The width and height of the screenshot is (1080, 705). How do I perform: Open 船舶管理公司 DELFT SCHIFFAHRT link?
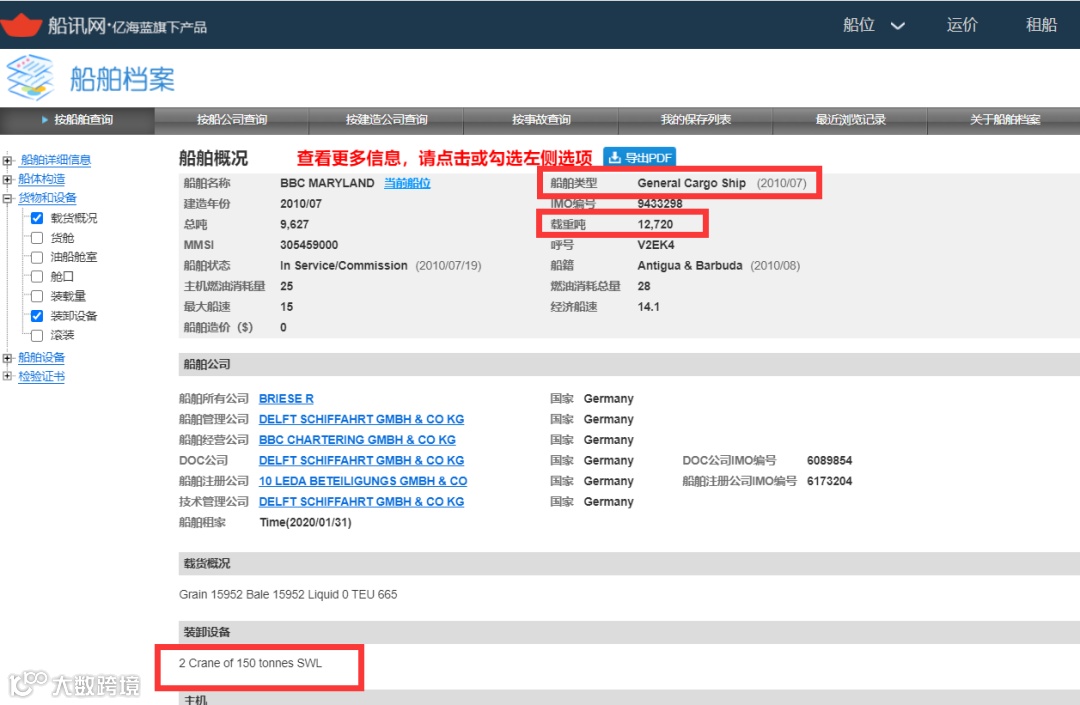coord(361,419)
